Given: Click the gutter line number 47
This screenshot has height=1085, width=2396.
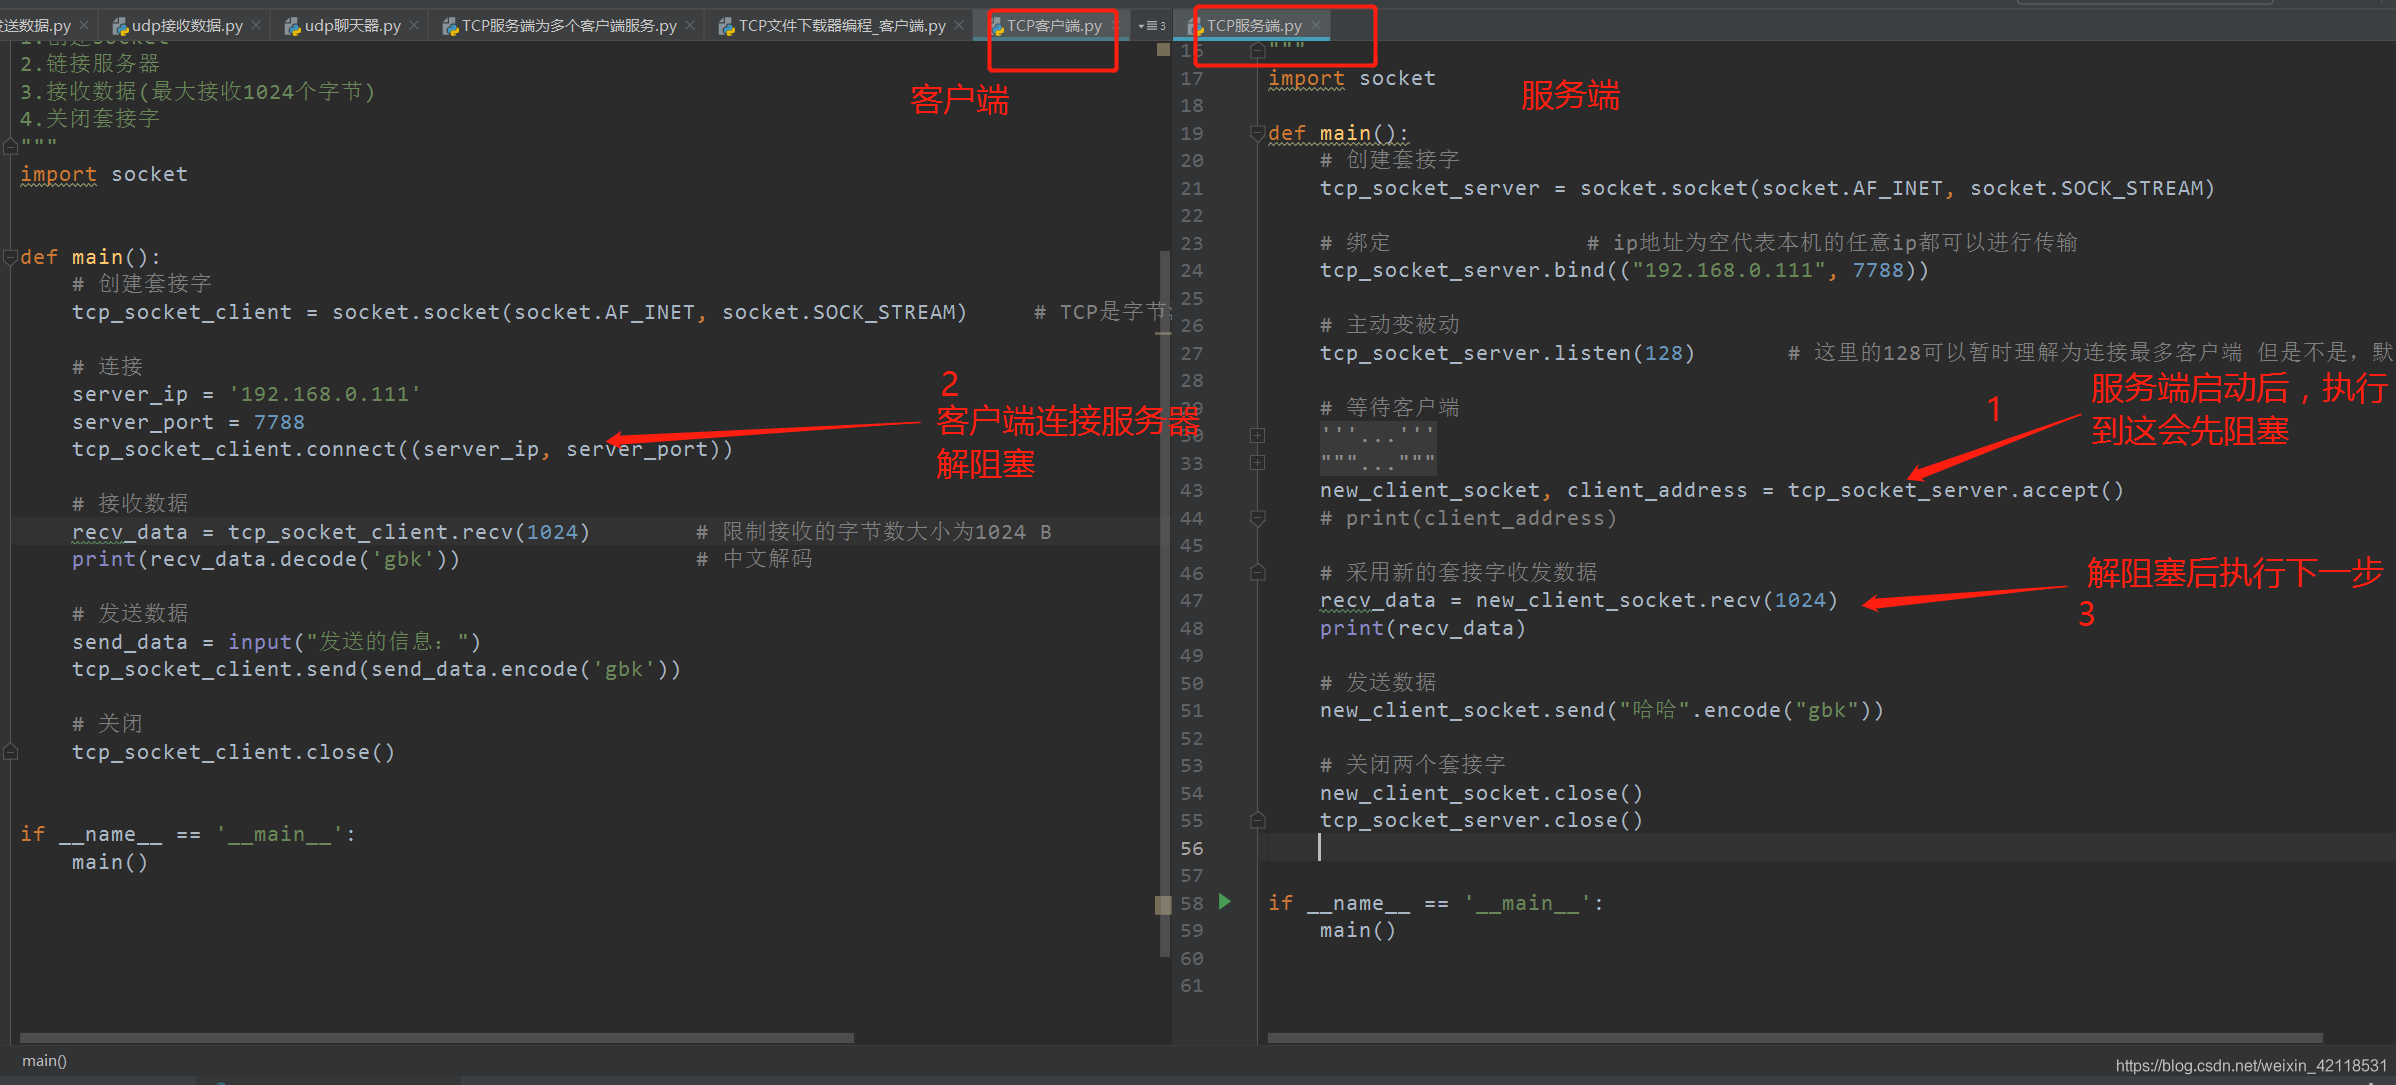Looking at the screenshot, I should click(x=1192, y=600).
